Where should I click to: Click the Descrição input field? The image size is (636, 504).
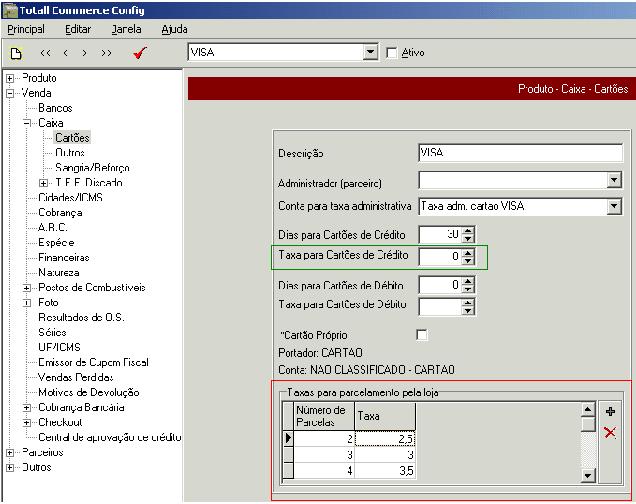click(x=520, y=153)
